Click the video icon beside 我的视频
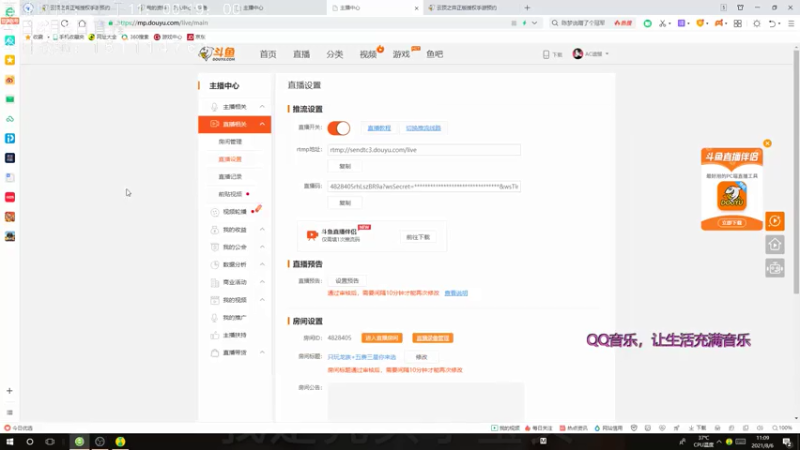This screenshot has height=450, width=800. tap(215, 299)
